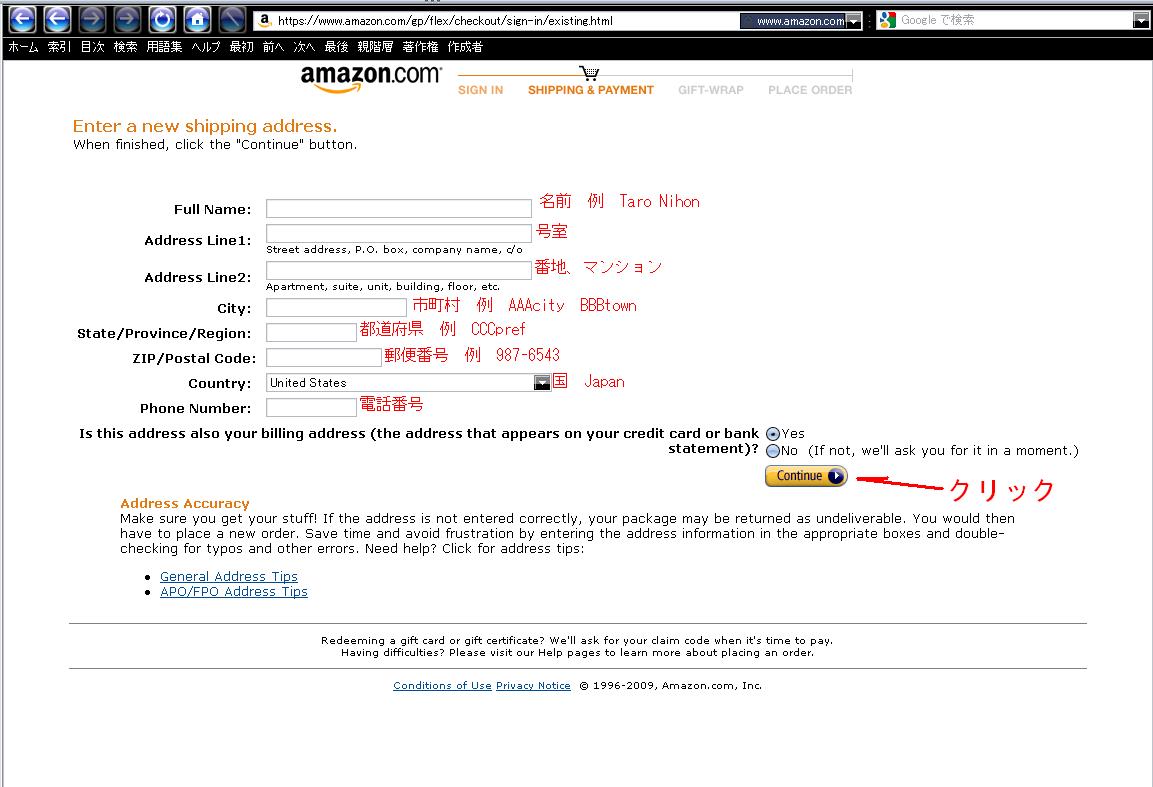Click the PLACE ORDER checkout step

tap(810, 90)
